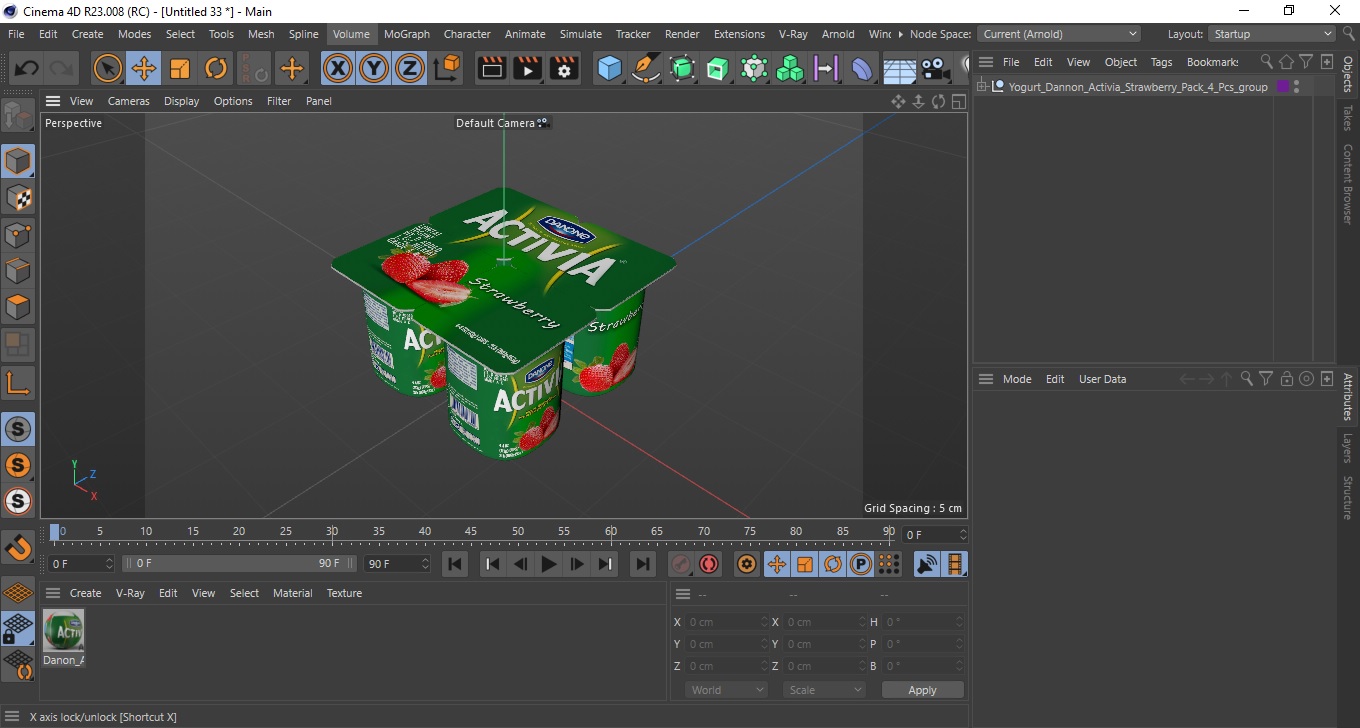Screen dimensions: 1360x728
Task: Toggle the Locked Workplane icon
Action: pos(18,629)
